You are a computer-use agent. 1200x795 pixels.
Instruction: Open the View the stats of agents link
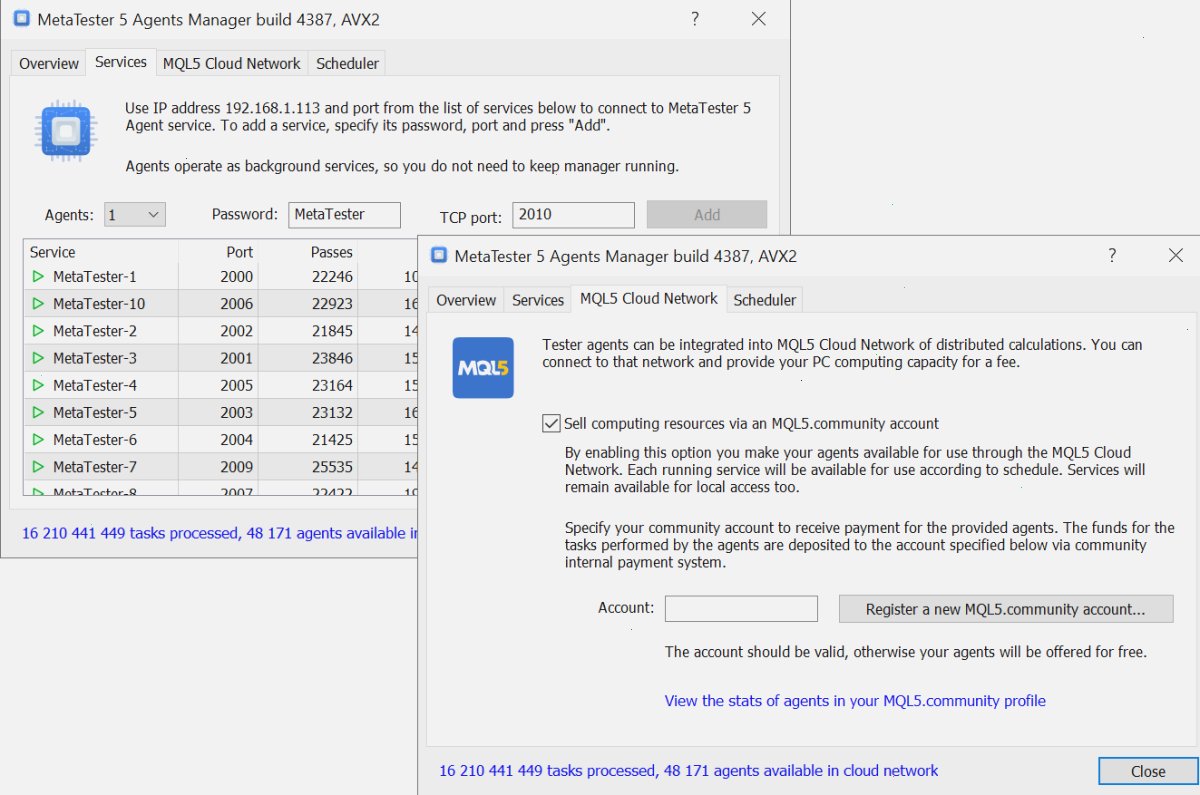click(x=855, y=701)
